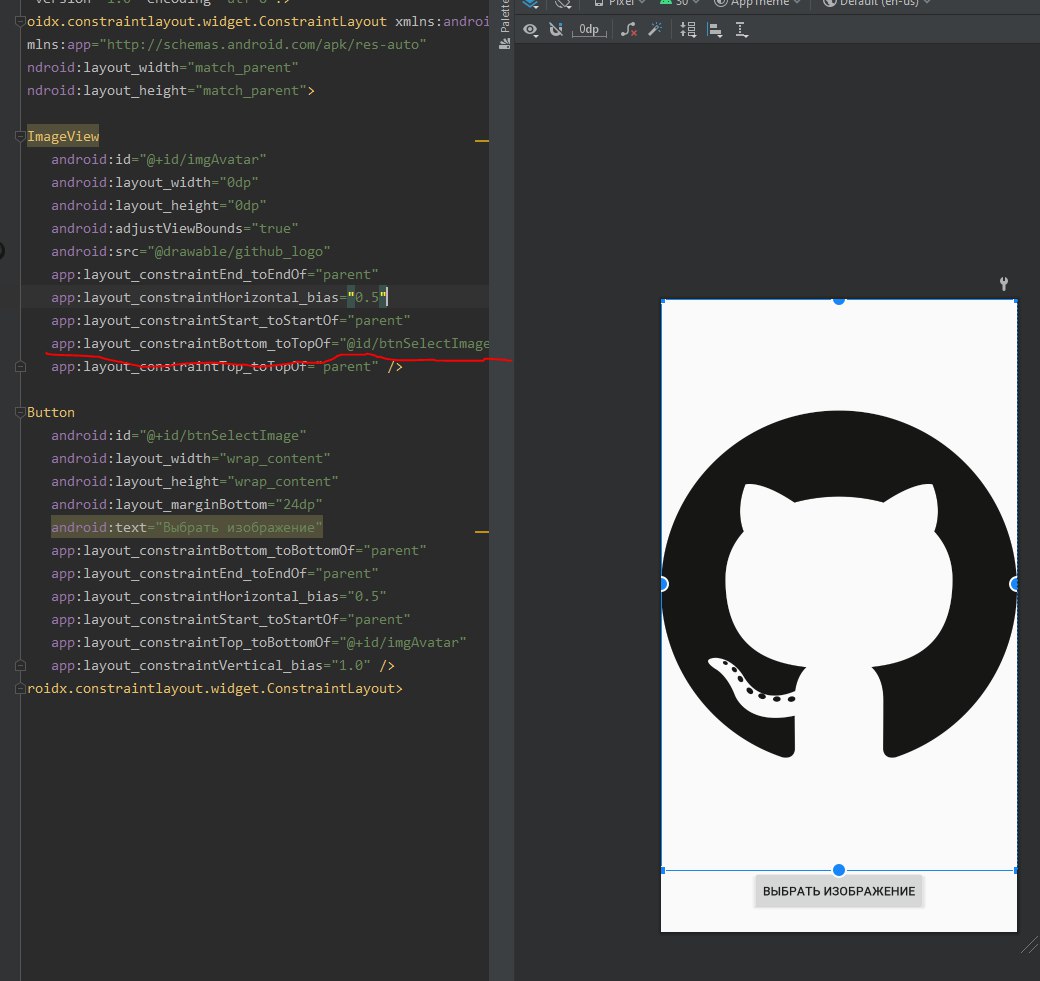Click the fold end marker at constraintTop_toTopOf line
The height and width of the screenshot is (981, 1040).
click(x=21, y=366)
